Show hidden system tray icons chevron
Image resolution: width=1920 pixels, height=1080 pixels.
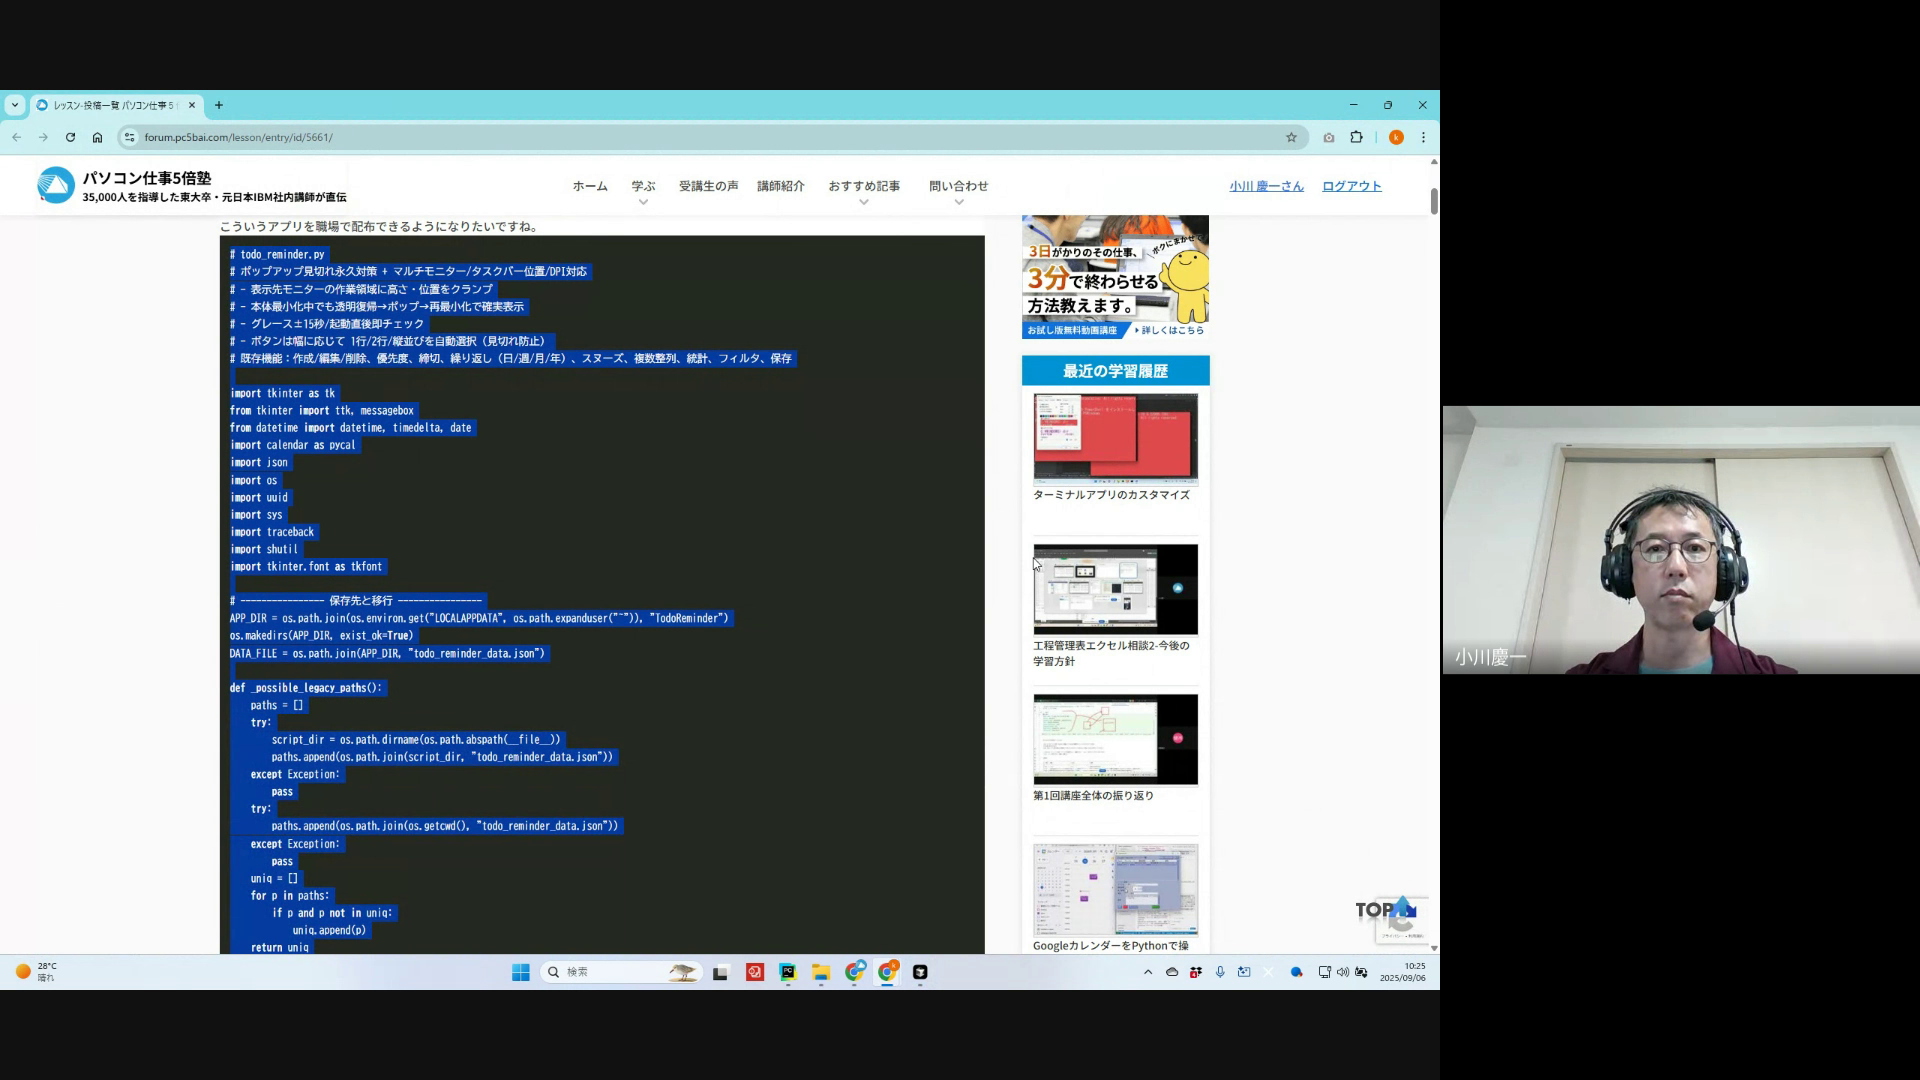coord(1148,972)
